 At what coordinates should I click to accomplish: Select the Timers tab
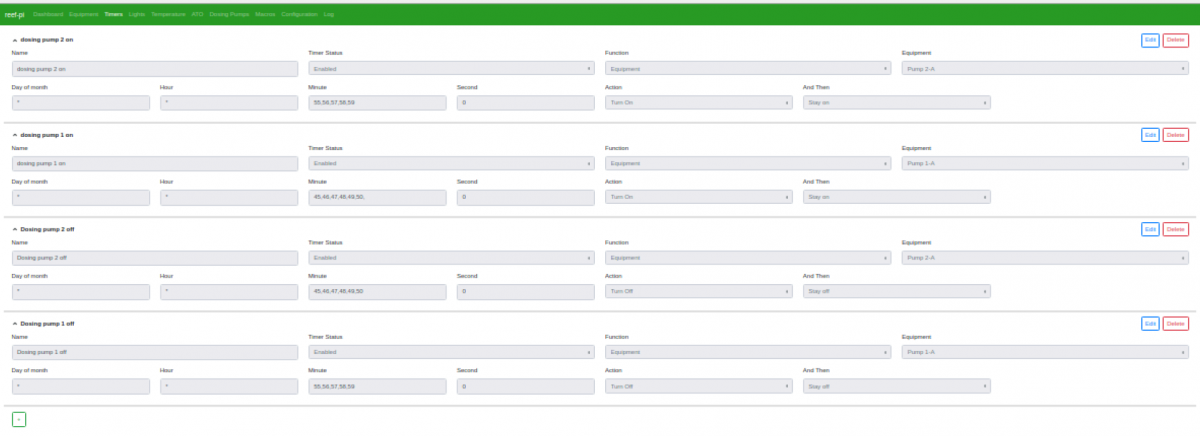[114, 15]
